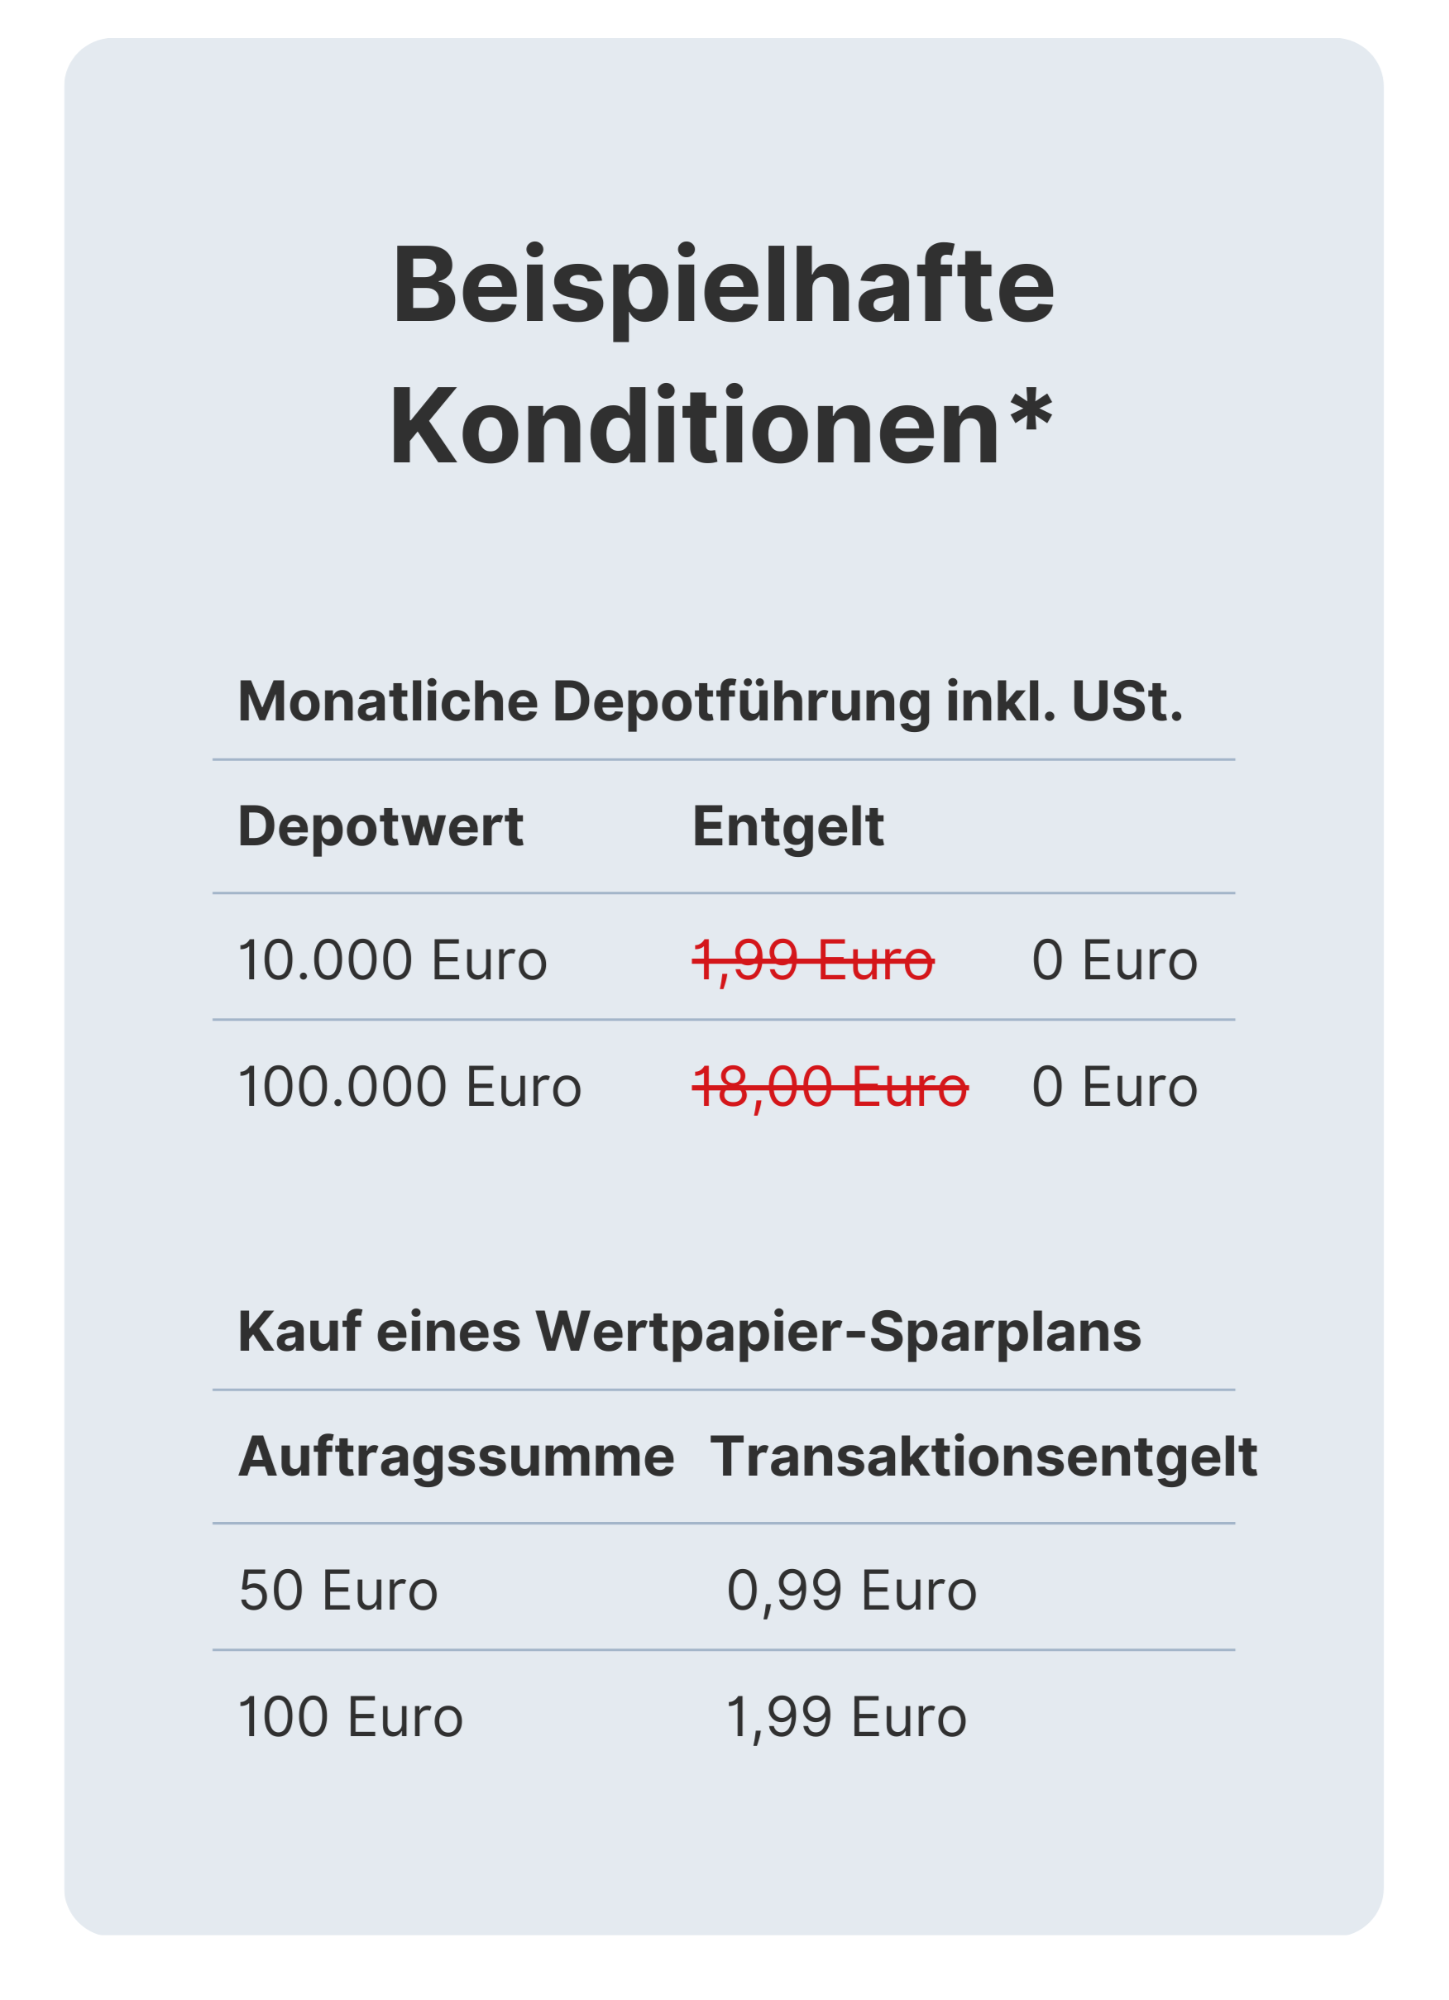Click the struck-through 1,99 Euro price
This screenshot has width=1449, height=2000.
[813, 961]
